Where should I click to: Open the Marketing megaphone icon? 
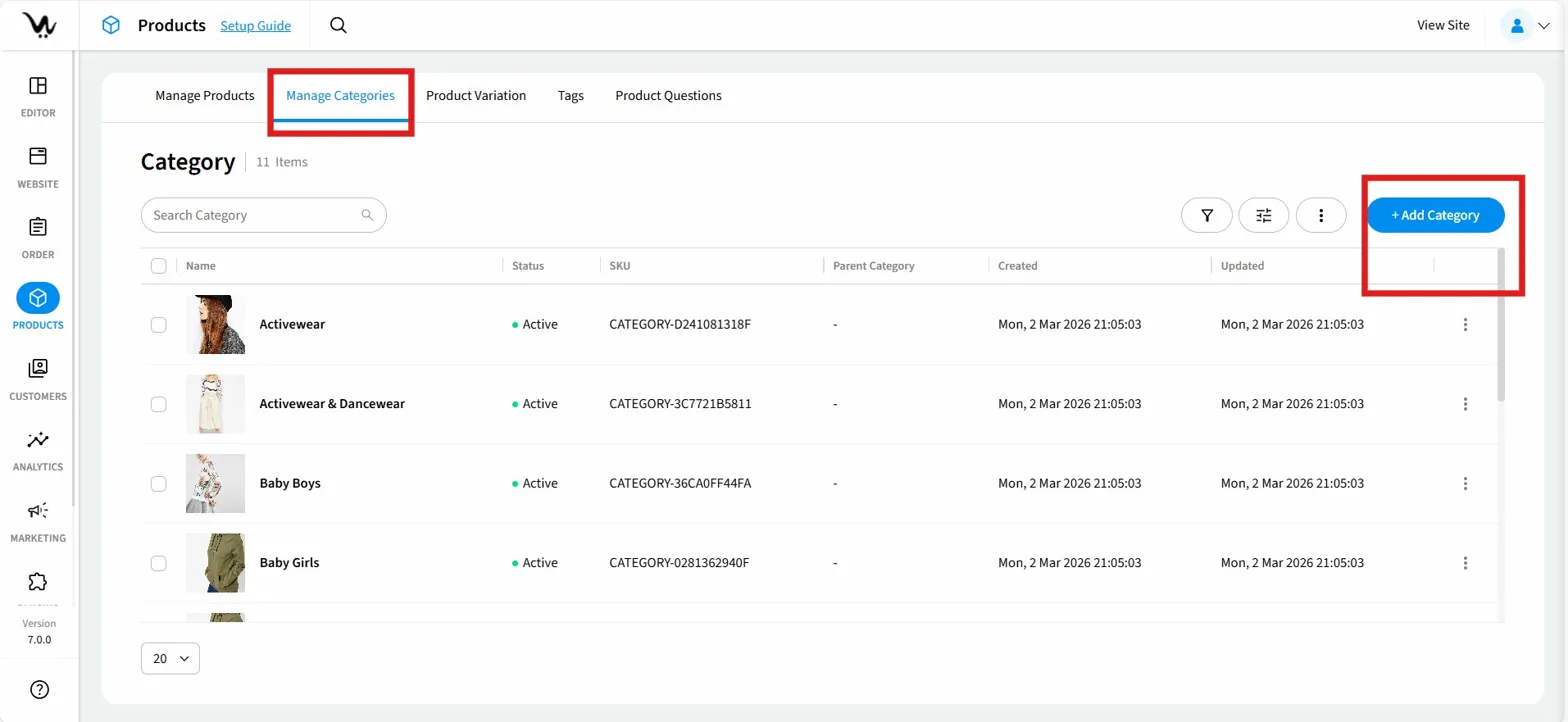click(38, 511)
